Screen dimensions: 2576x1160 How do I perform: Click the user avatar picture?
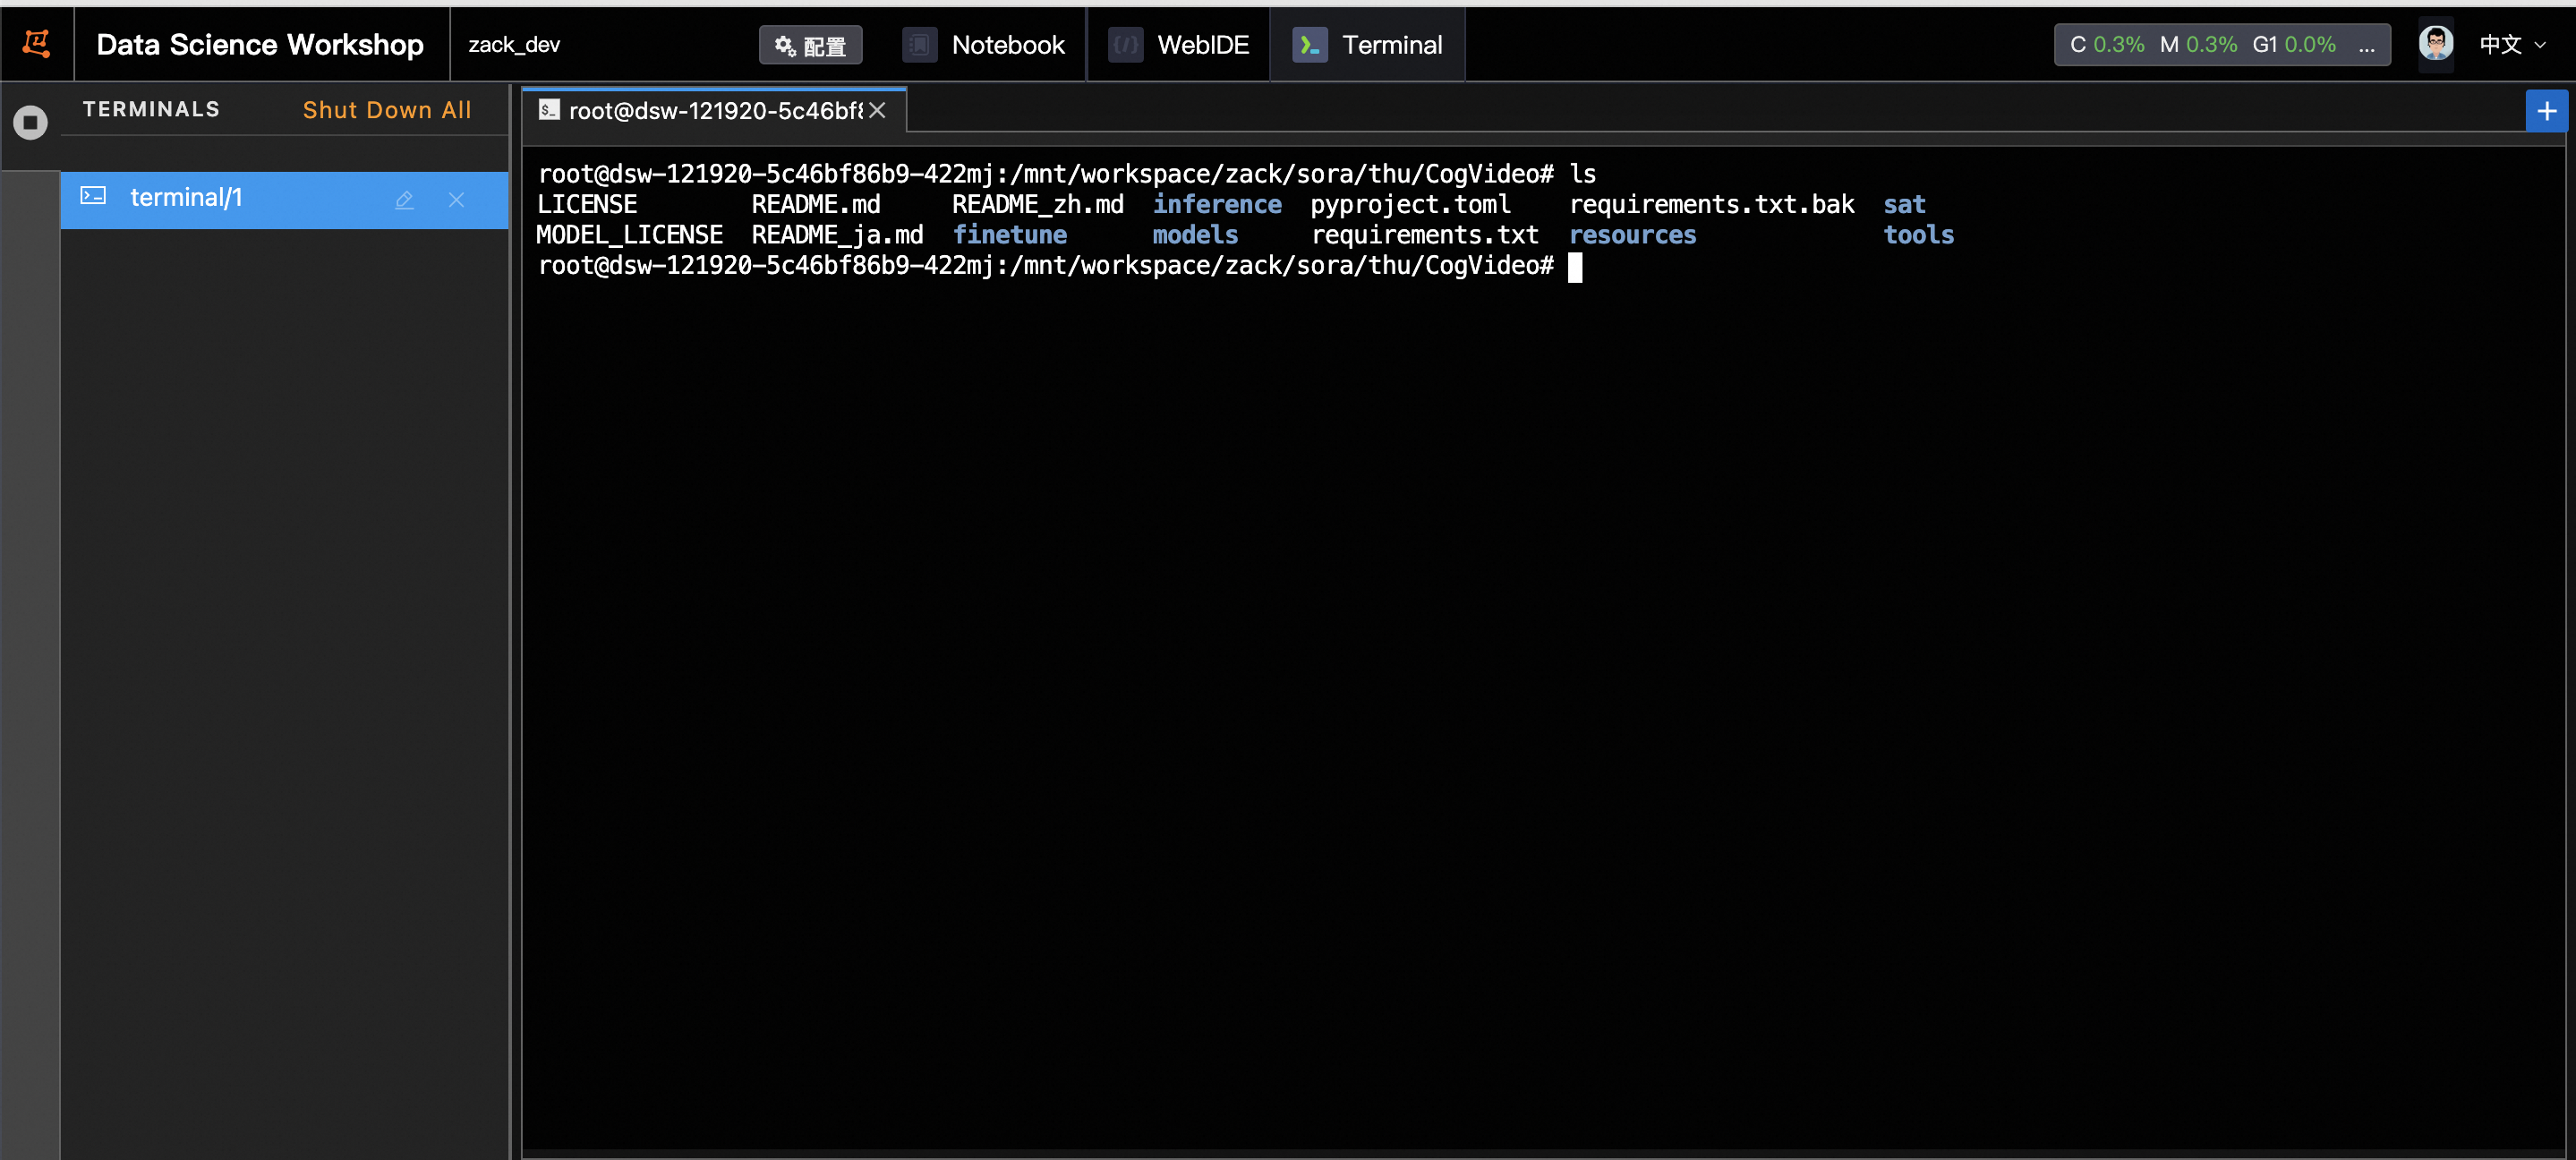(2435, 44)
